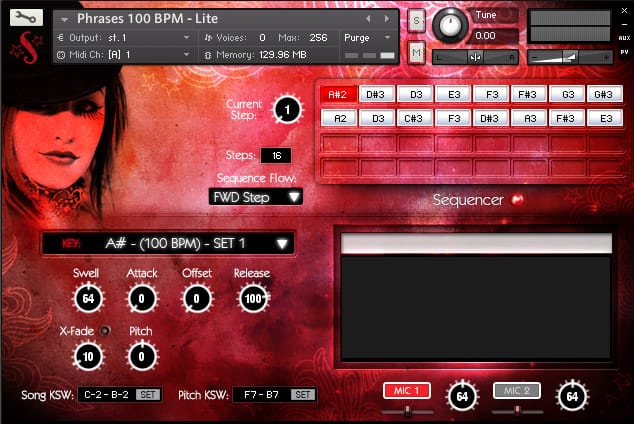This screenshot has width=634, height=424.
Task: Toggle the X-Fade enable LED
Action: pyautogui.click(x=105, y=331)
